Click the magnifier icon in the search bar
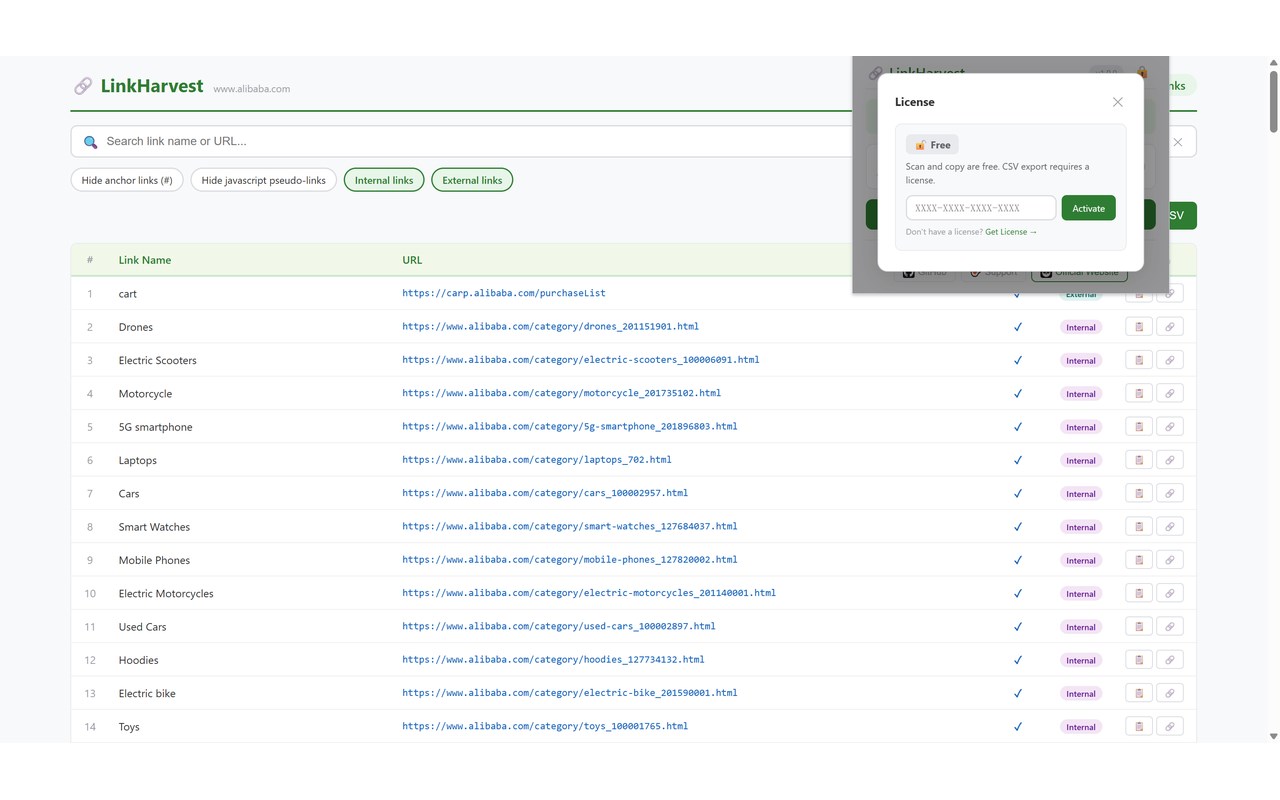Viewport: 1280px width, 800px height. 91,142
